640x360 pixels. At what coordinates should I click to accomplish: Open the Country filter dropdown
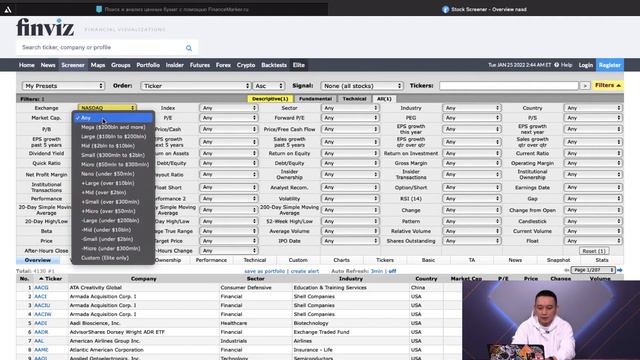[593, 108]
